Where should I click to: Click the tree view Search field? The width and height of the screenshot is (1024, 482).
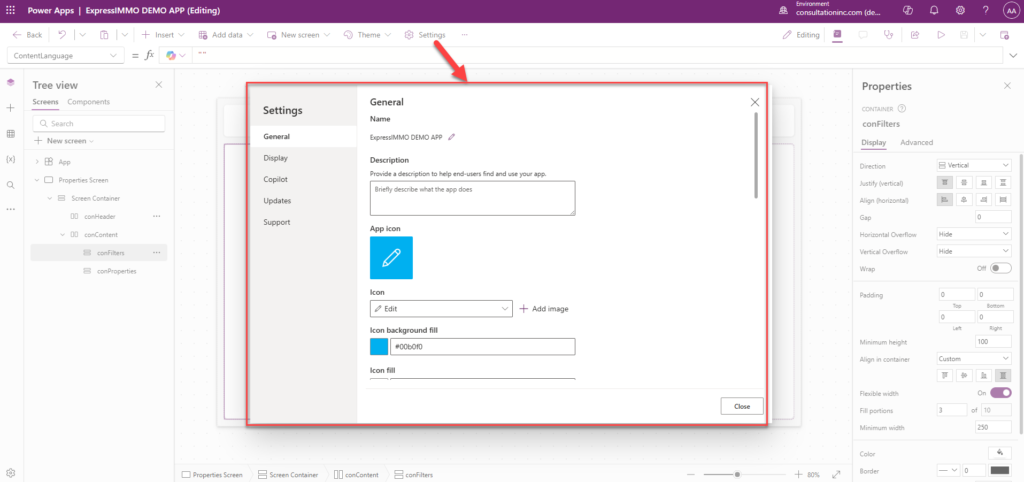pyautogui.click(x=99, y=123)
